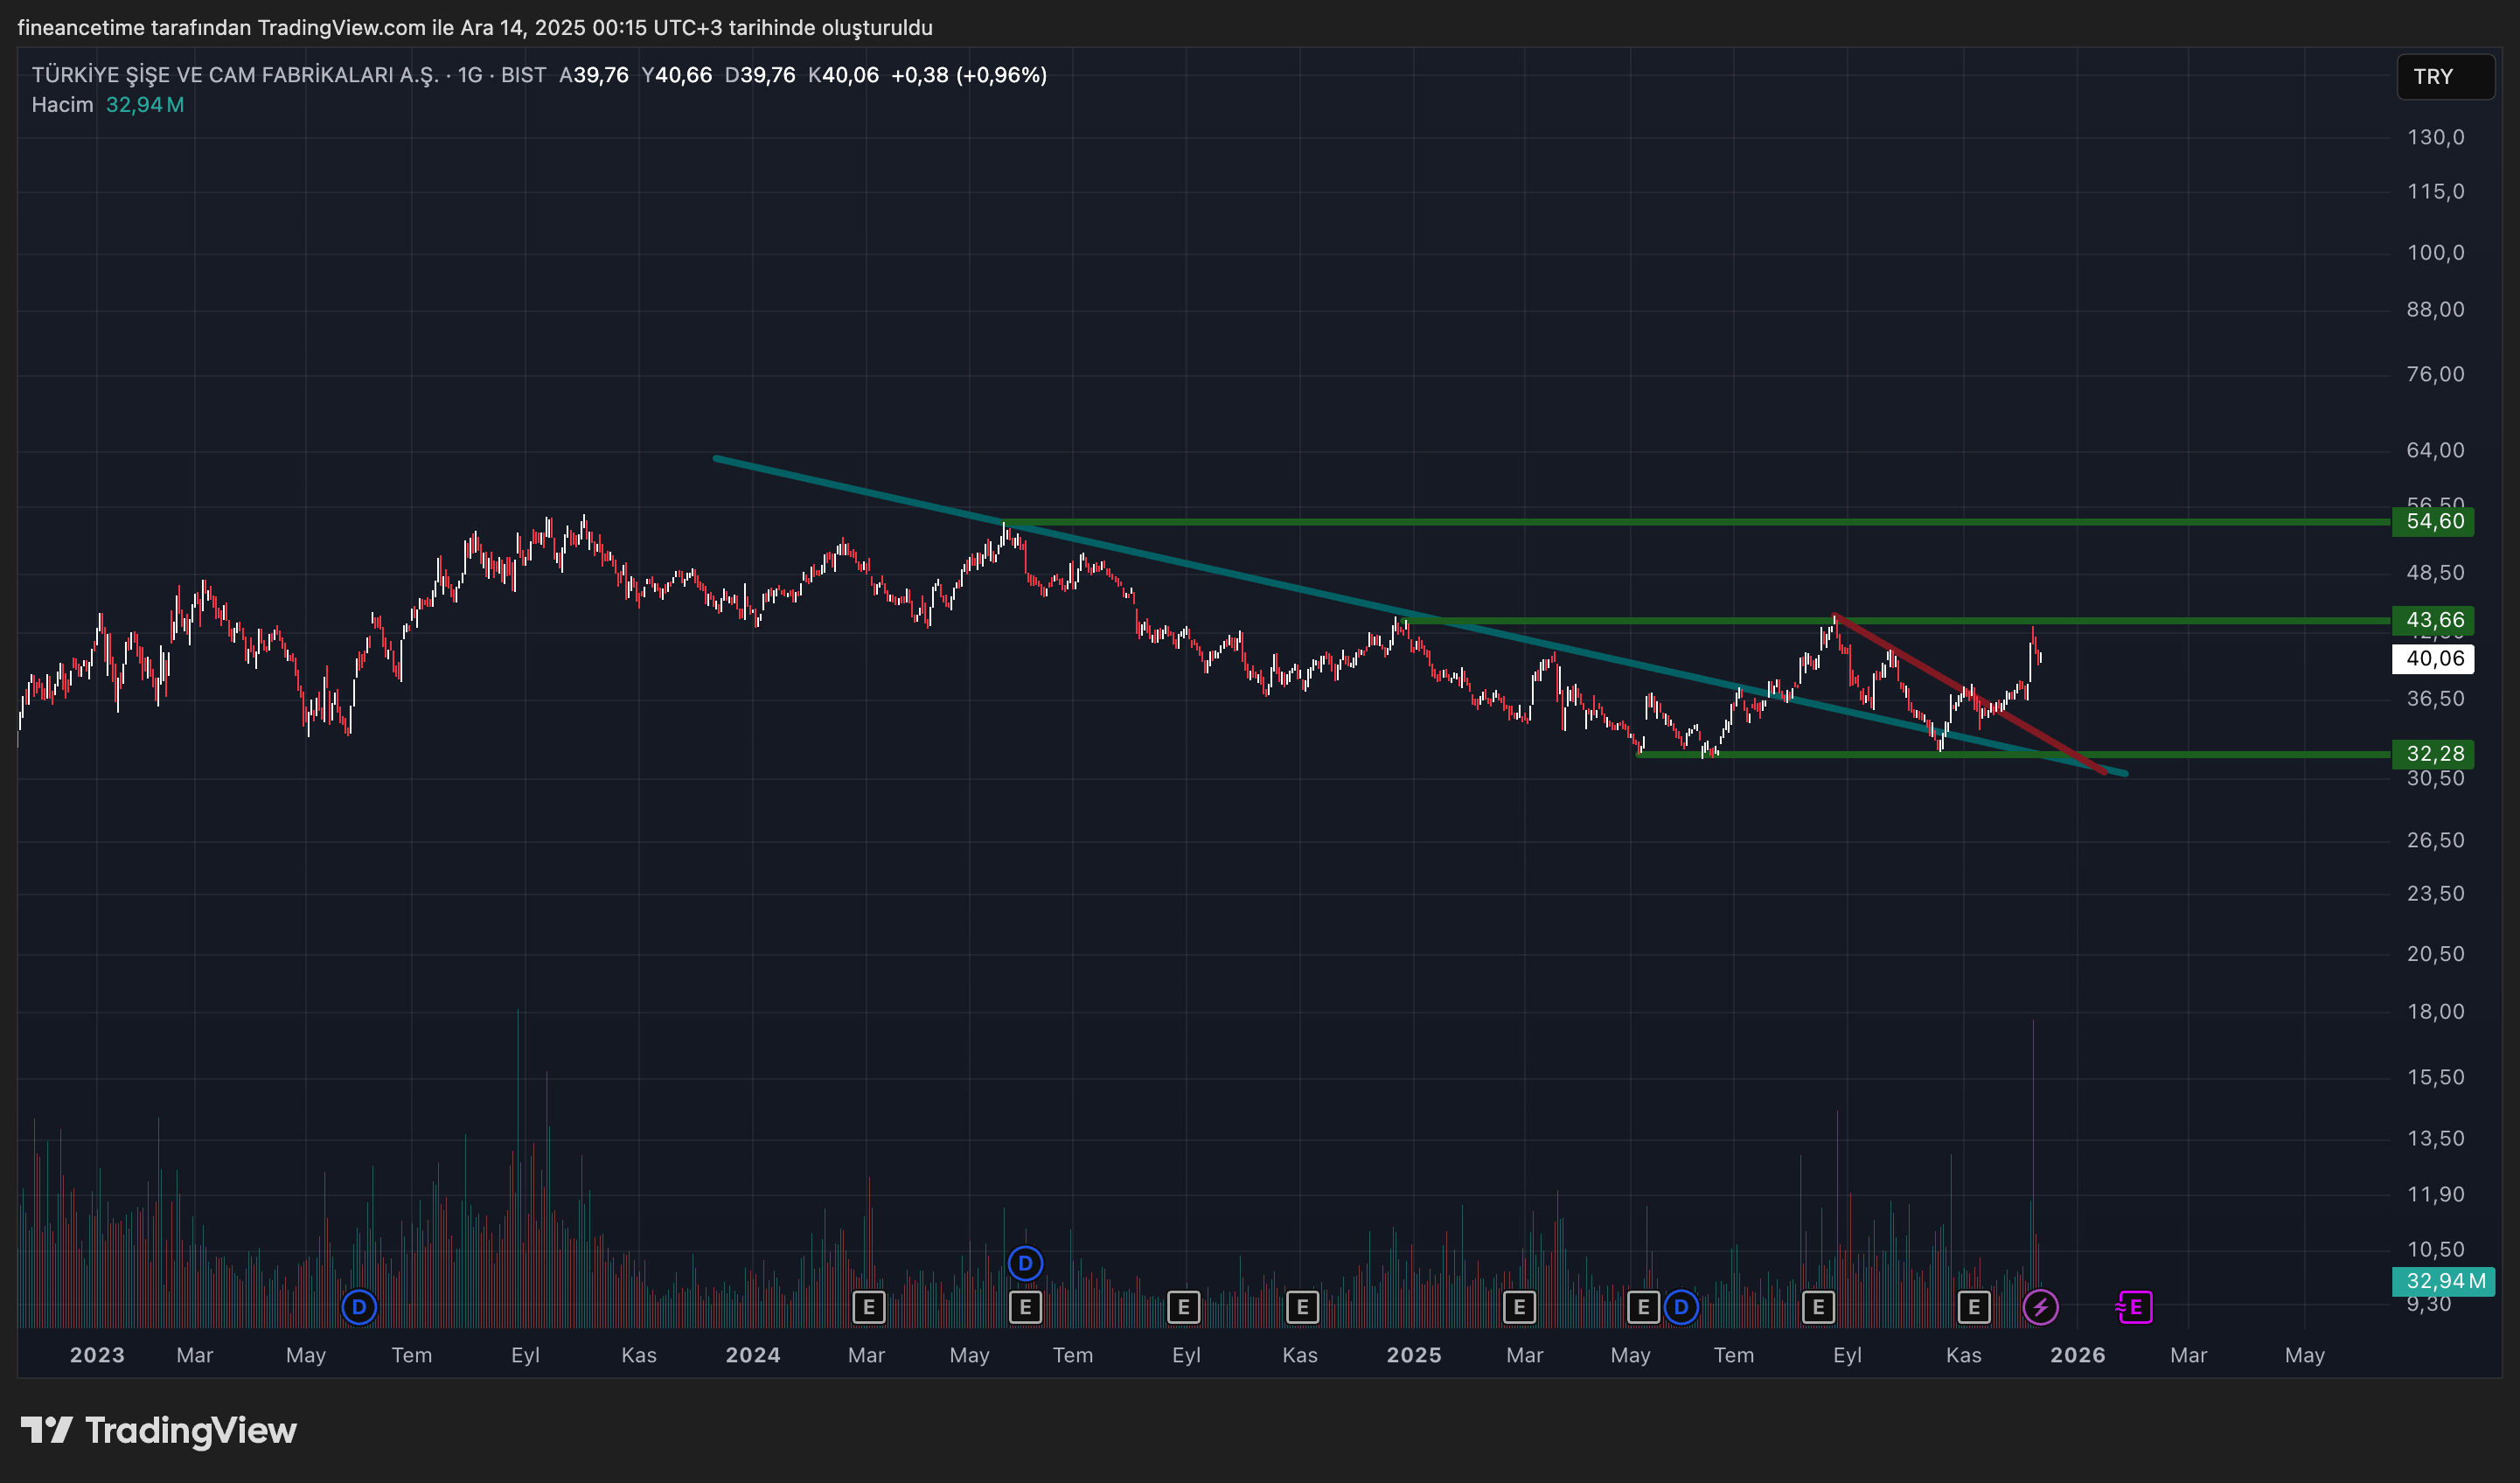The height and width of the screenshot is (1483, 2520).
Task: Click the dividend D marker near June 2025
Action: pyautogui.click(x=1681, y=1306)
